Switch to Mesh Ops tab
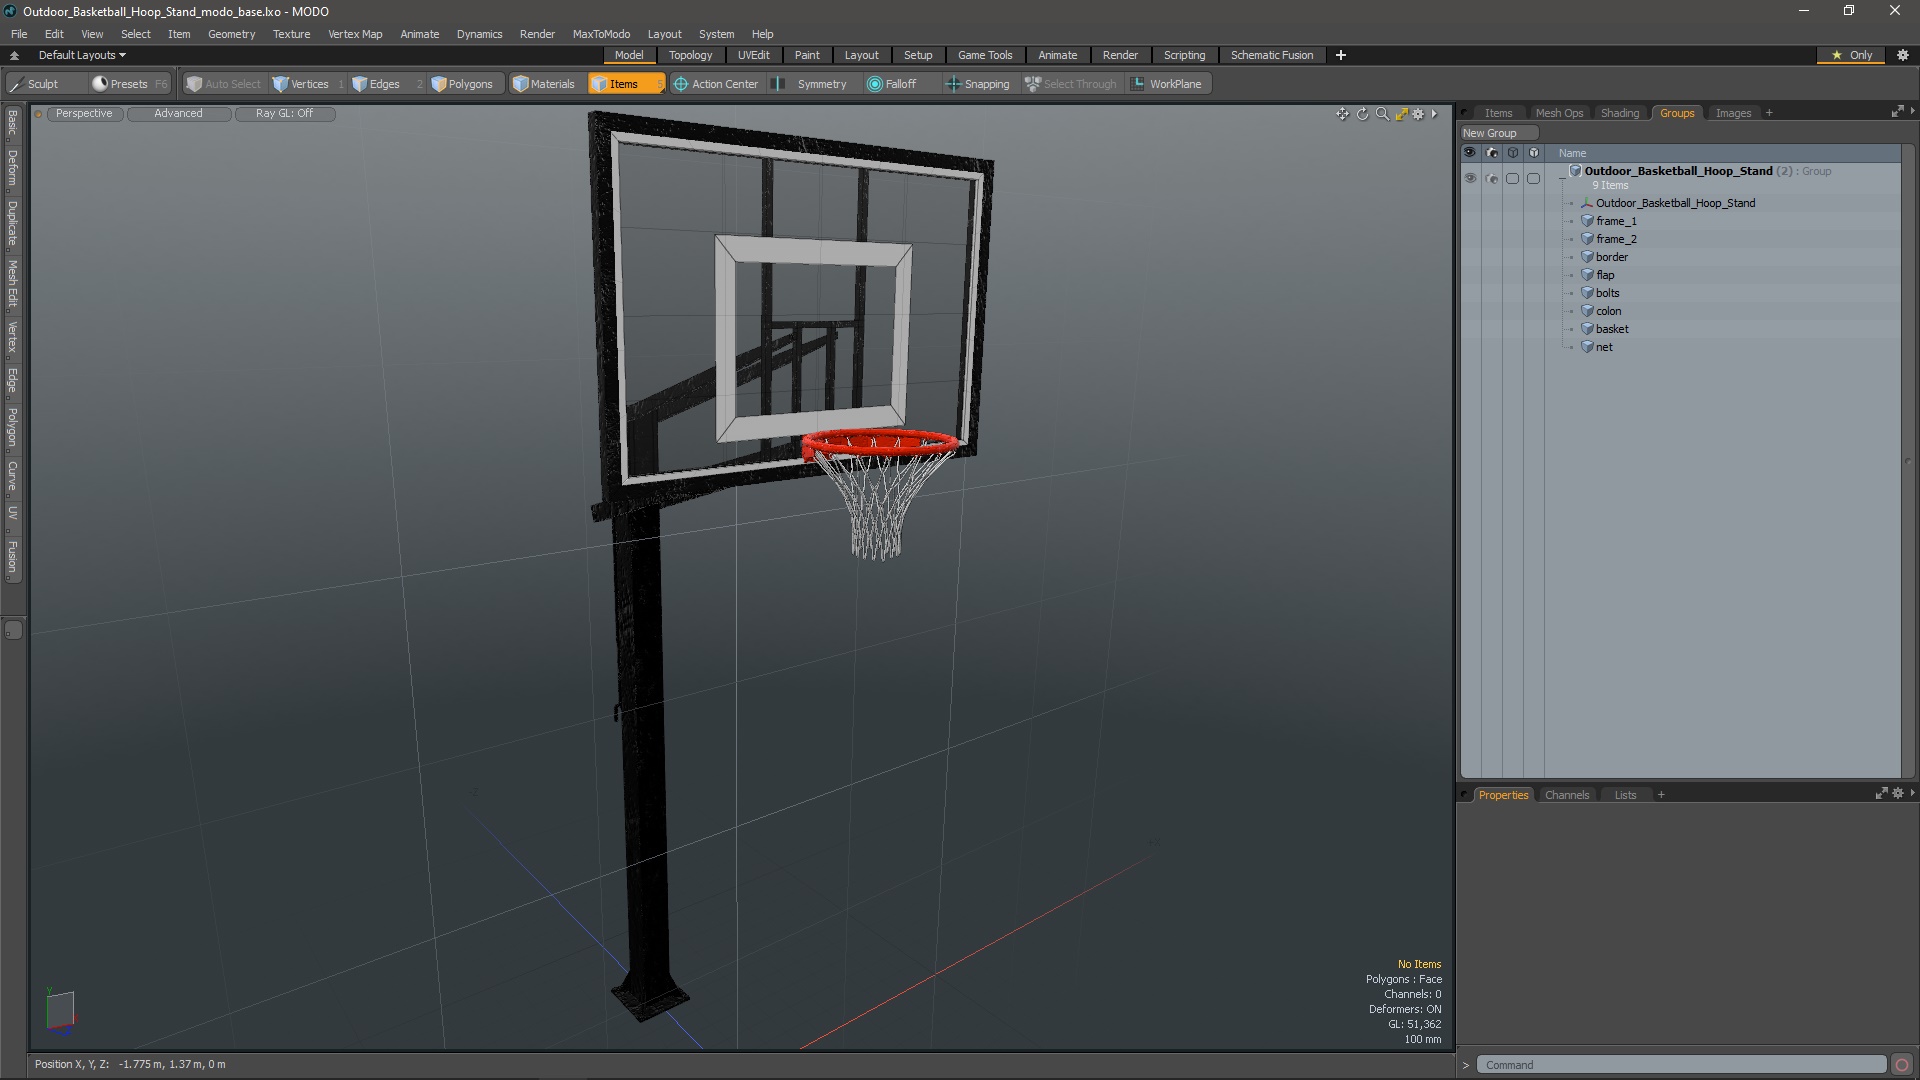The height and width of the screenshot is (1080, 1920). [x=1559, y=113]
